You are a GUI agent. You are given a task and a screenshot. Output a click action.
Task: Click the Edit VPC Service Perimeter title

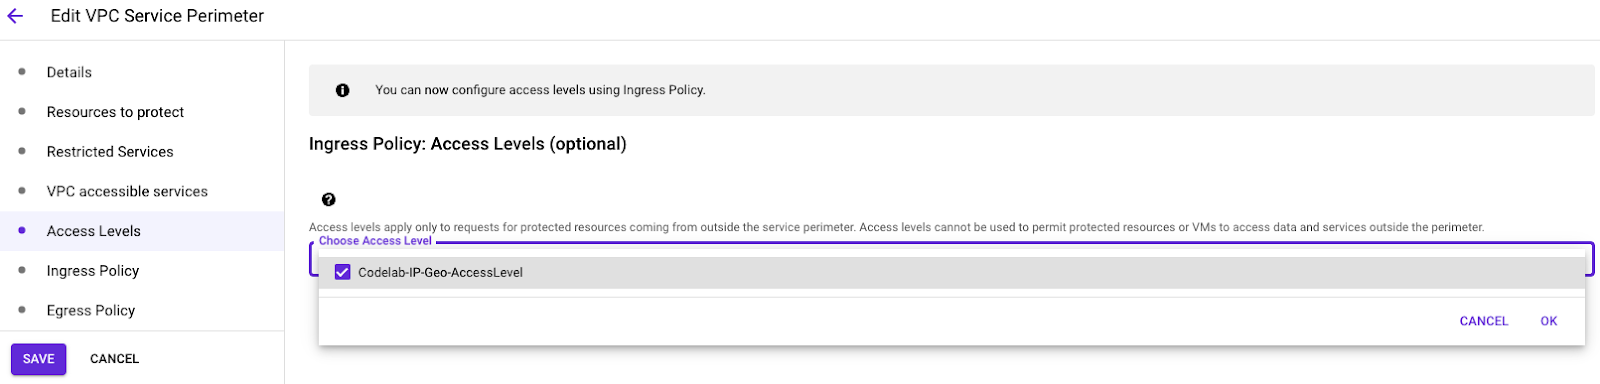click(157, 16)
